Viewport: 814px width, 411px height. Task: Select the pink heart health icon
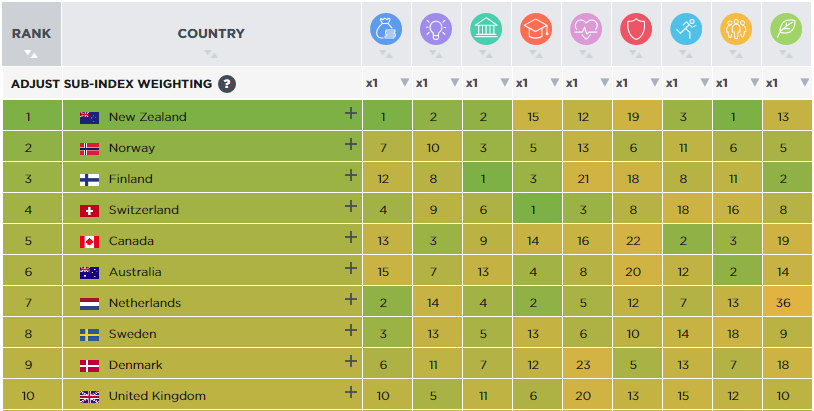coord(586,29)
